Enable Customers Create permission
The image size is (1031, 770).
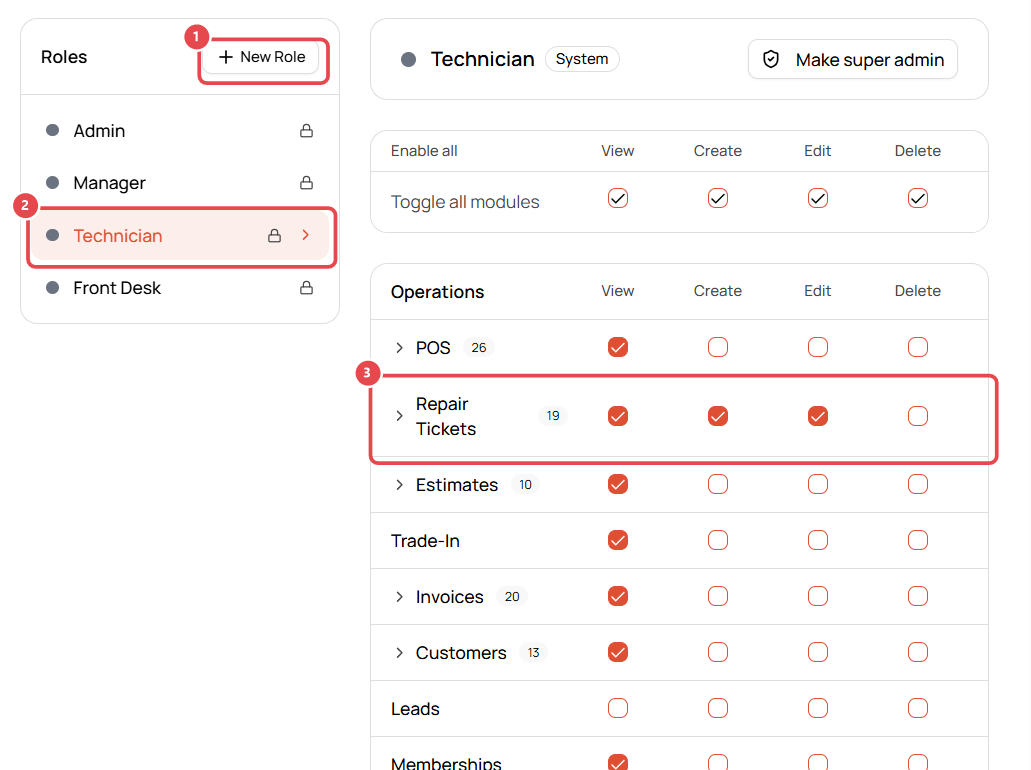coord(717,652)
